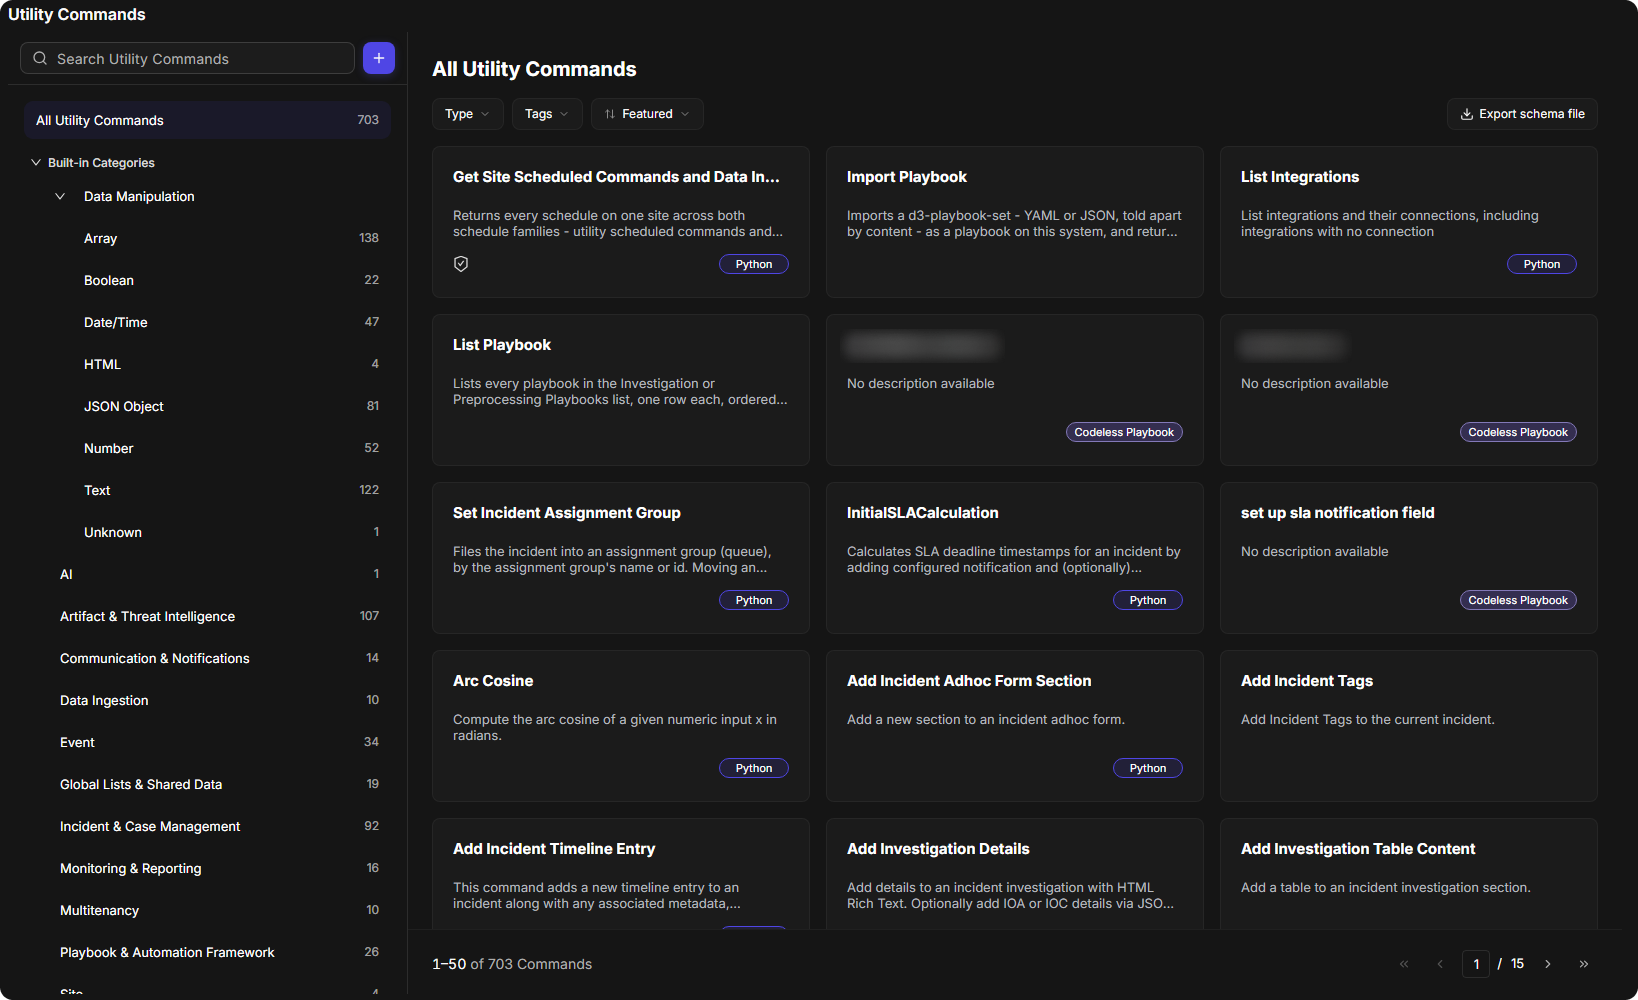Viewport: 1638px width, 1000px height.
Task: Open Add Investigation Details card
Action: [1015, 874]
